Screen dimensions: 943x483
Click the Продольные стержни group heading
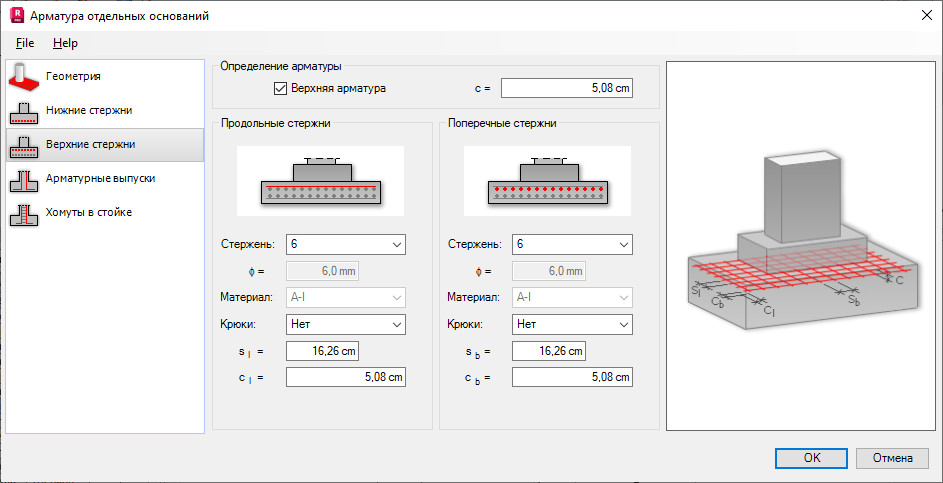[x=275, y=123]
